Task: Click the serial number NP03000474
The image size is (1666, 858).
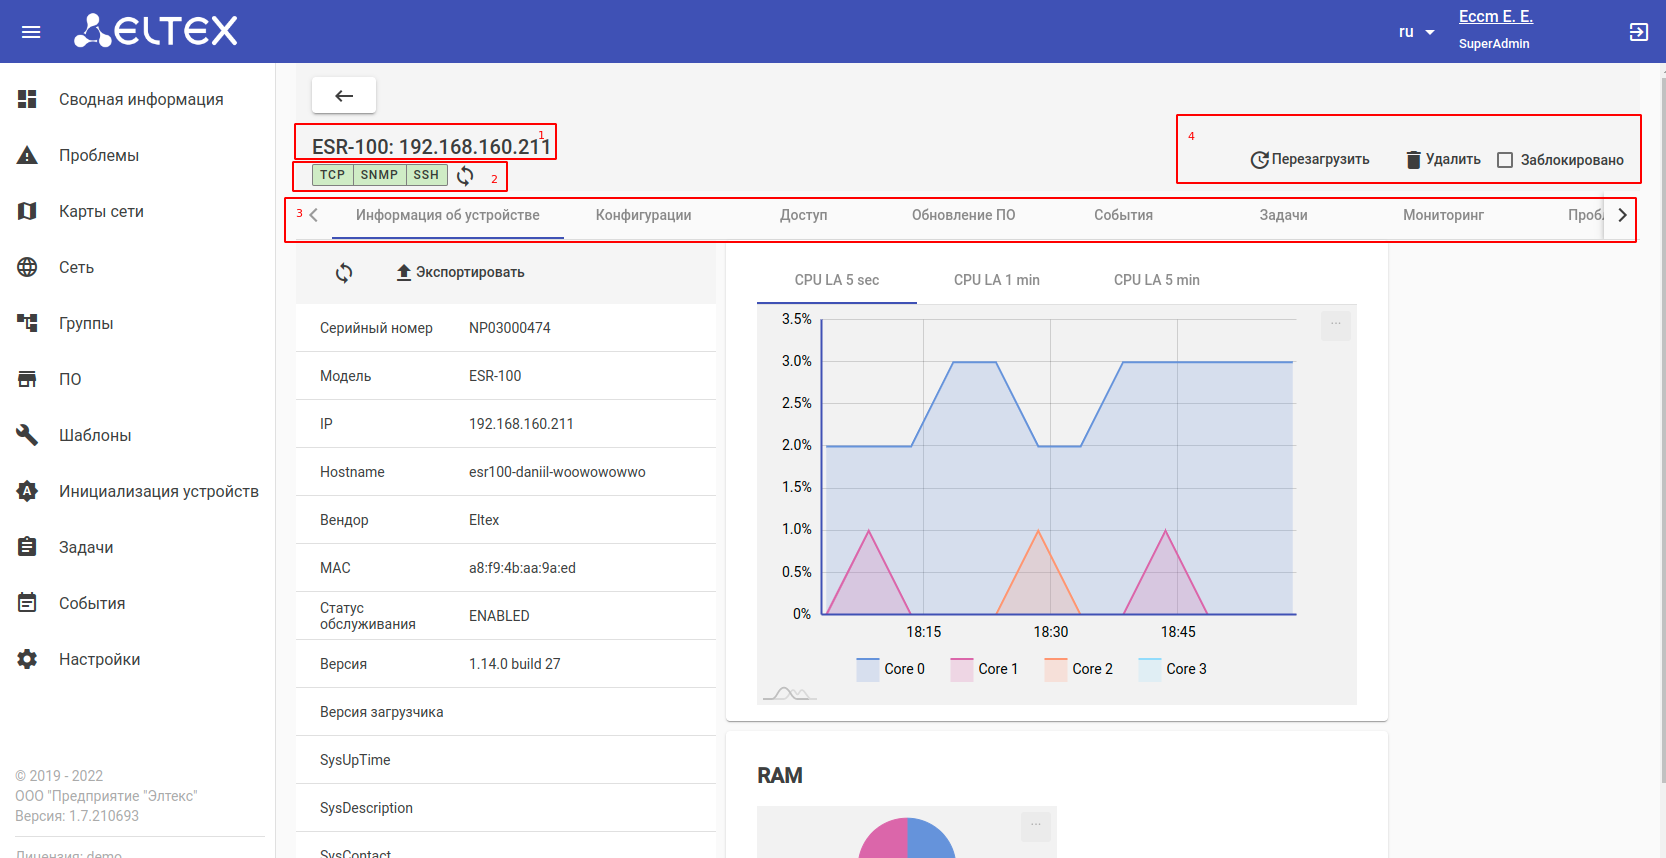Action: (510, 328)
